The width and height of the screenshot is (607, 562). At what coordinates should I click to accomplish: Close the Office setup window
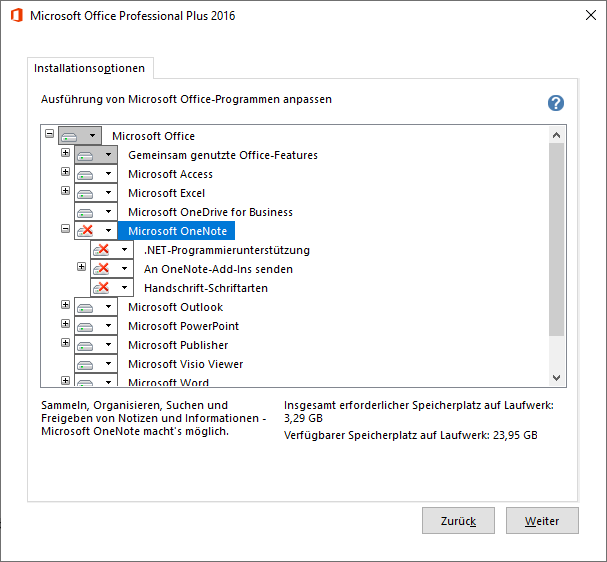[591, 15]
